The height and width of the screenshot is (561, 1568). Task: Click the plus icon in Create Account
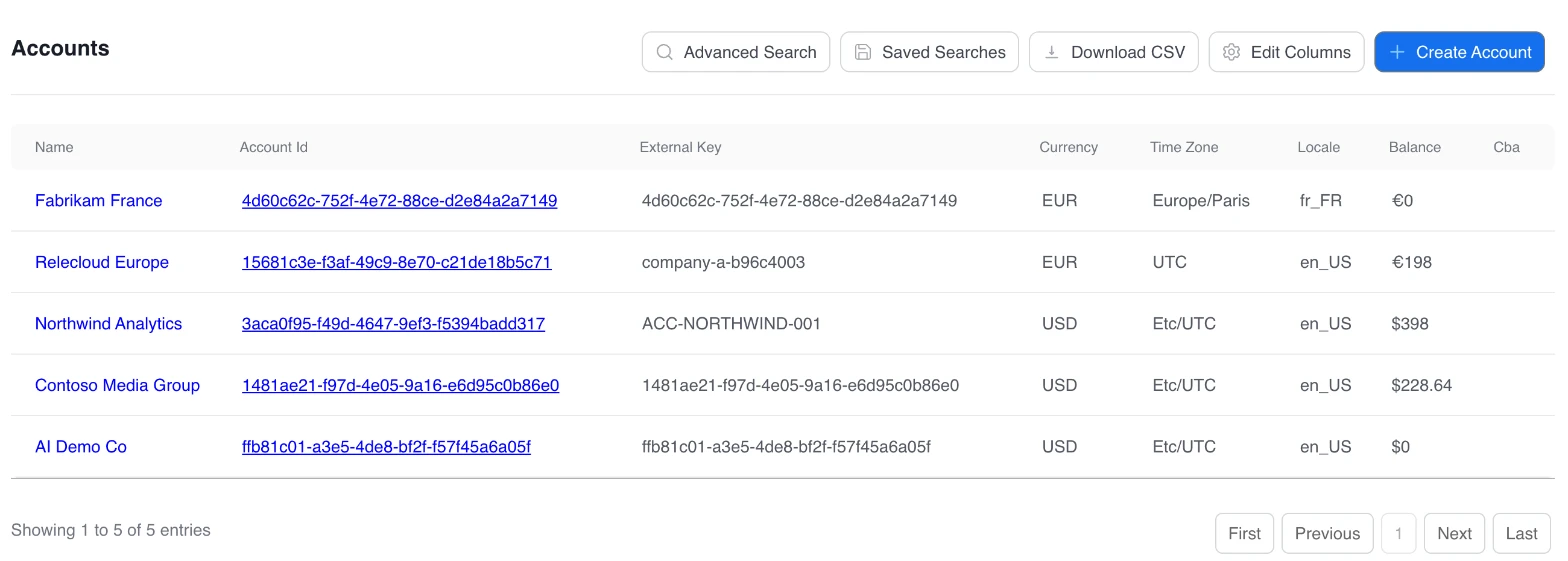(x=1397, y=52)
